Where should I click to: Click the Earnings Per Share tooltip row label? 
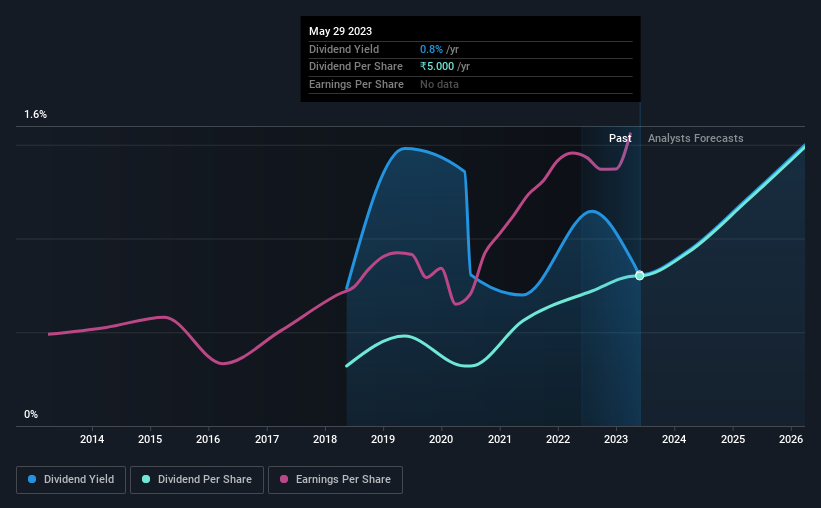coord(356,84)
